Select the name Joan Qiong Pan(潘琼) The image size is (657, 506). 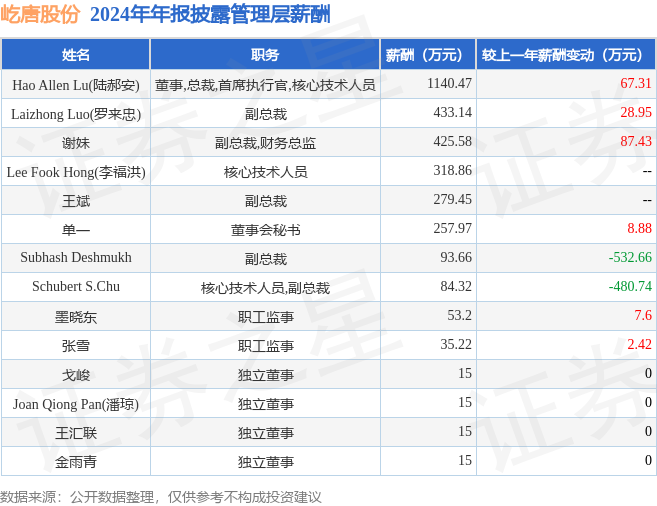pyautogui.click(x=76, y=404)
